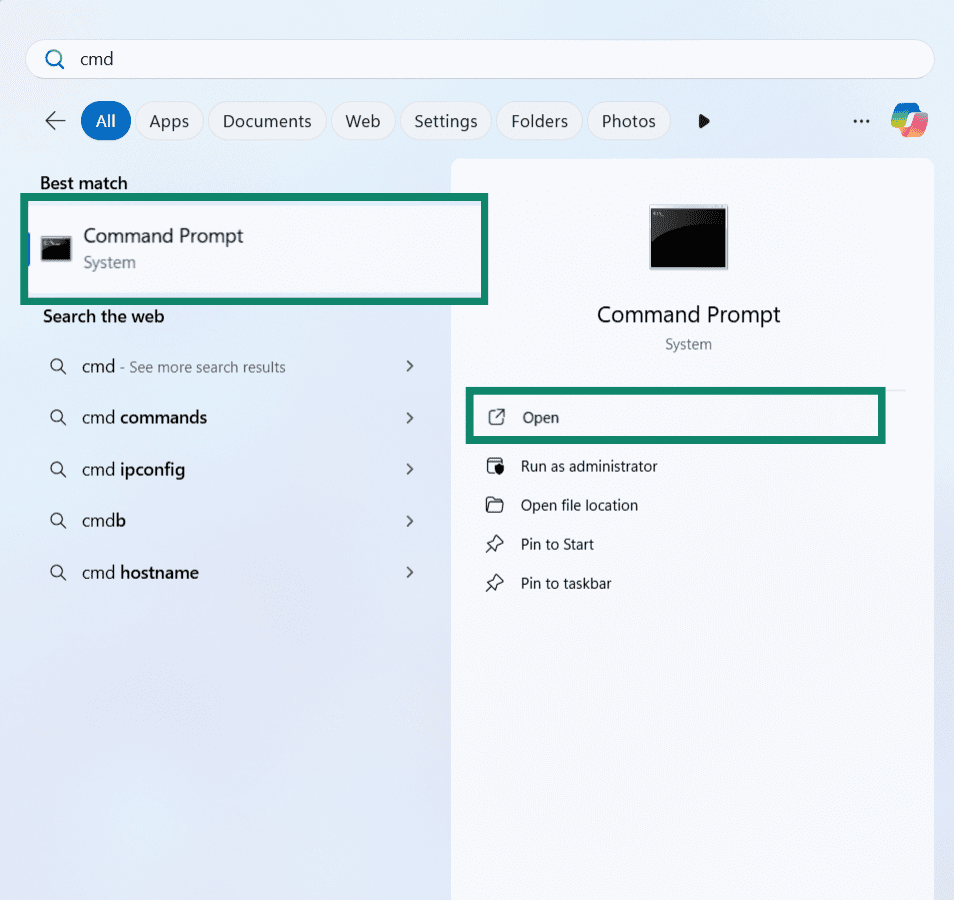This screenshot has height=900, width=954.
Task: Expand the cmd ipconfig suggestion chevron
Action: (x=410, y=469)
